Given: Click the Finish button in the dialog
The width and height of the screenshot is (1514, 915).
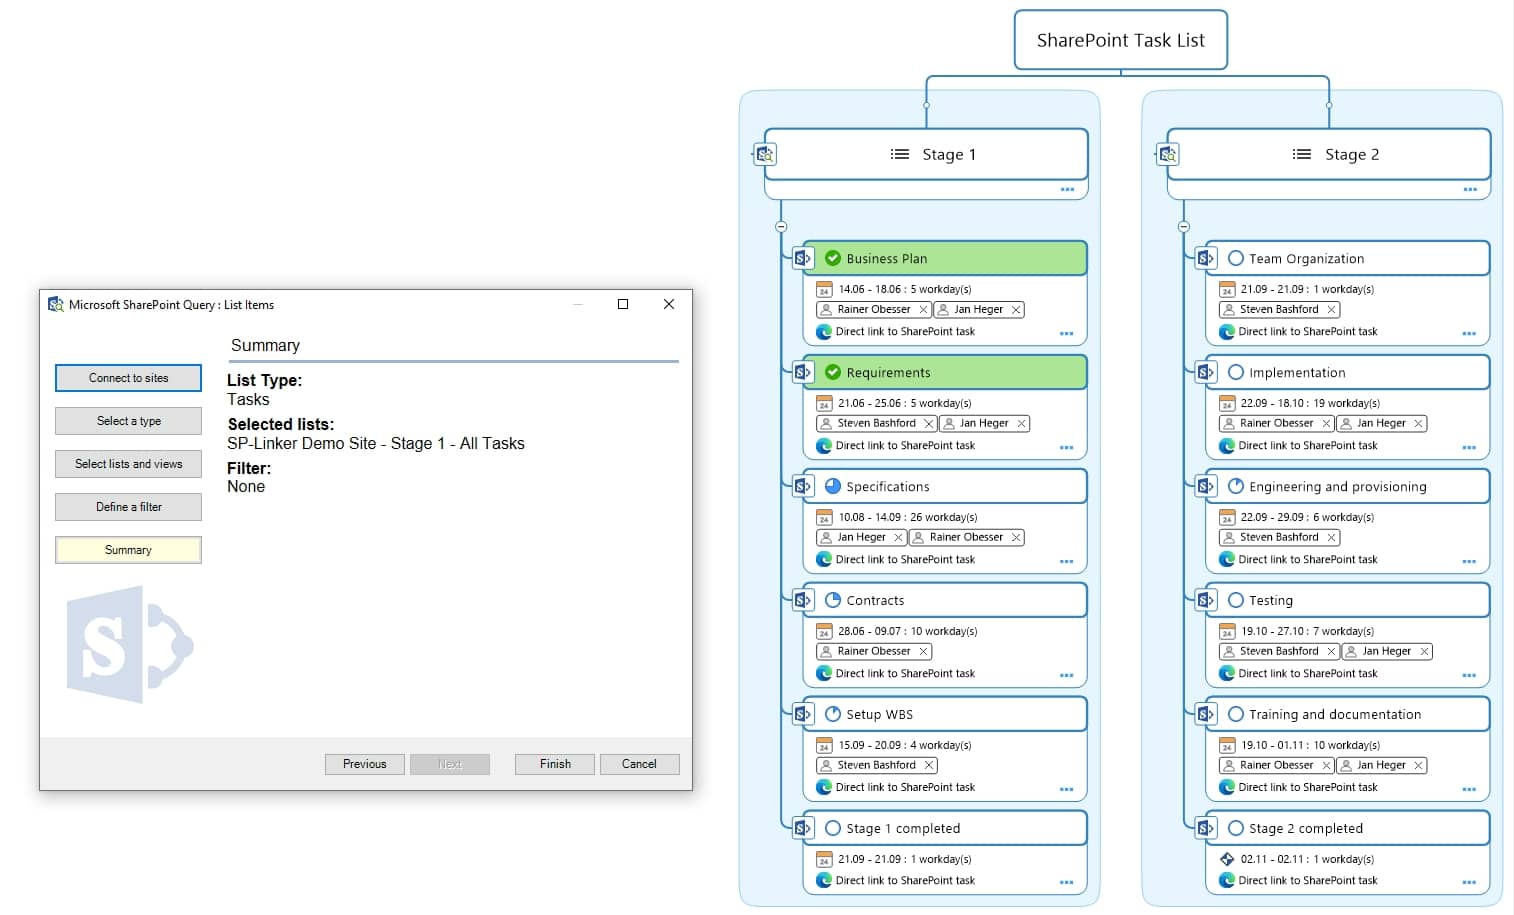Looking at the screenshot, I should pos(555,764).
